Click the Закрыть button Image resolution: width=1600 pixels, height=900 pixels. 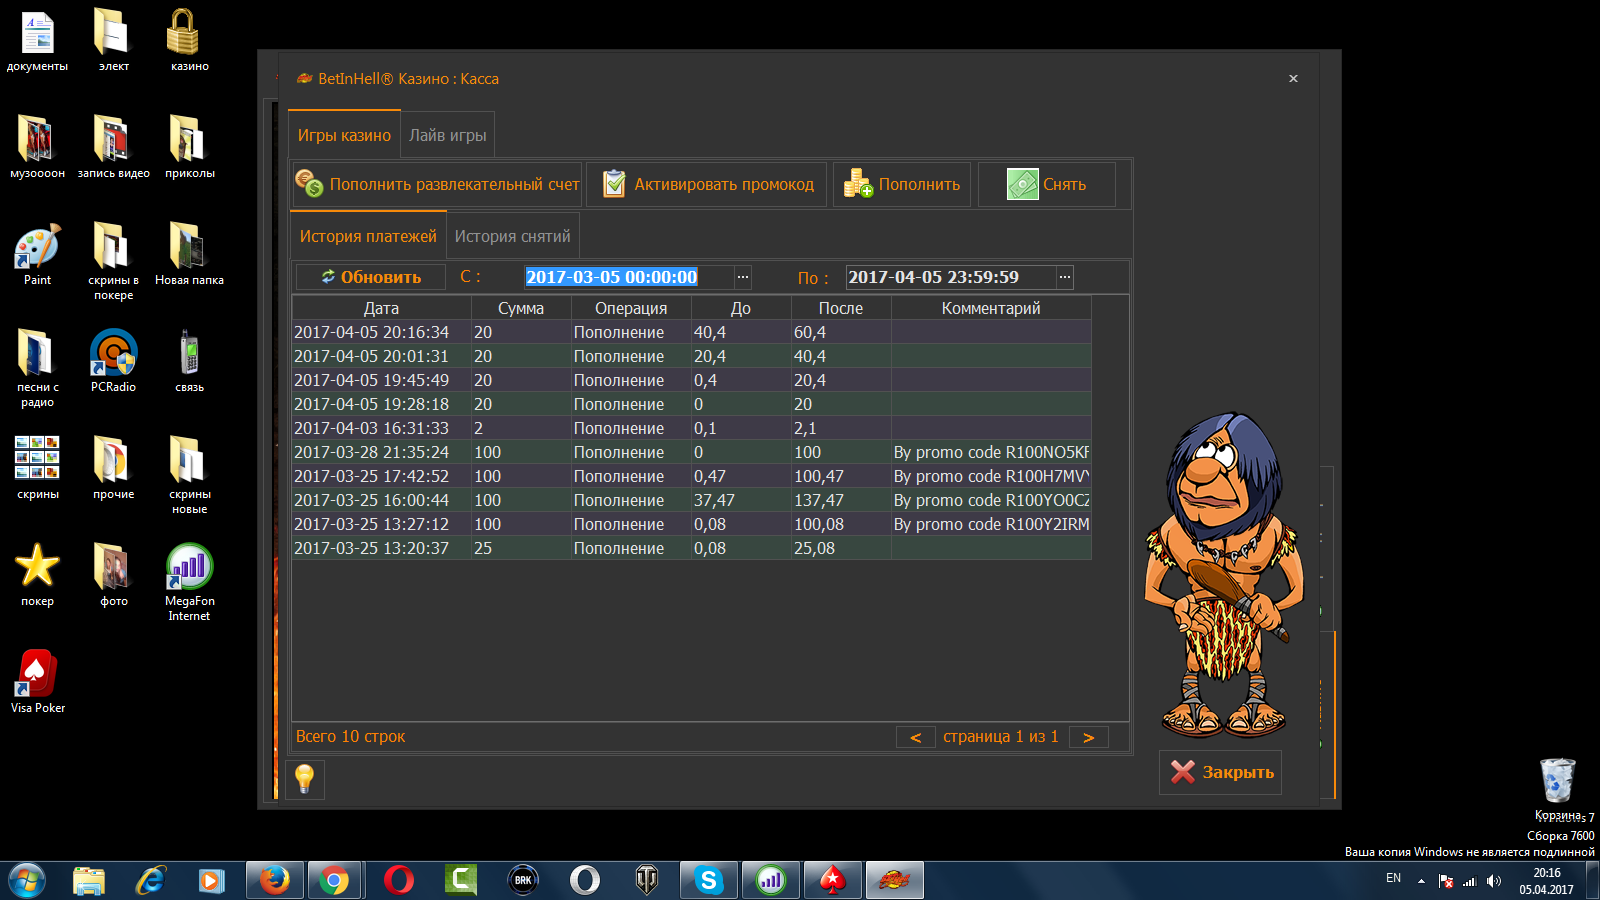(x=1220, y=772)
